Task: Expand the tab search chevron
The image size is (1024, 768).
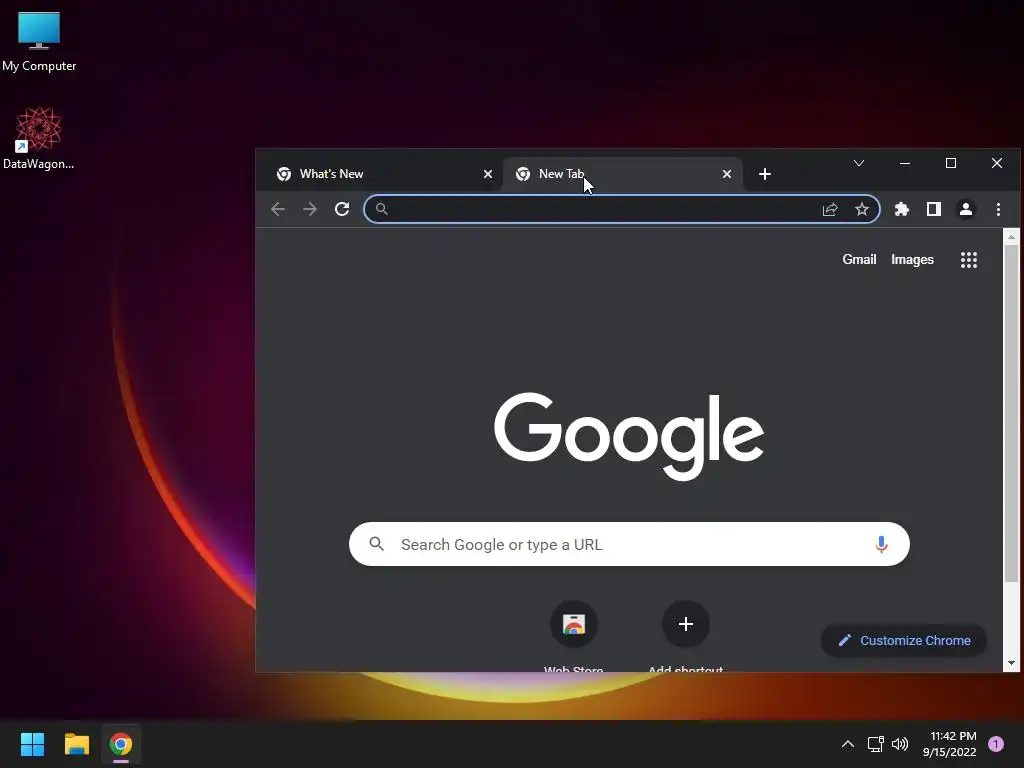Action: pyautogui.click(x=859, y=163)
